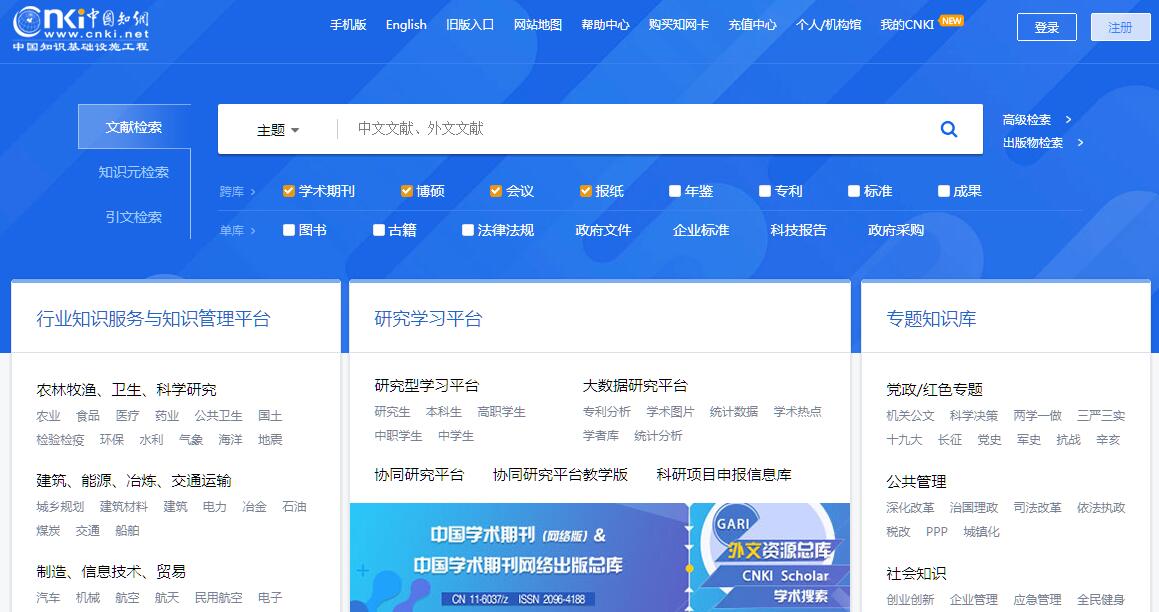Tick the 古籍 checkbox
The width and height of the screenshot is (1159, 612).
(379, 230)
